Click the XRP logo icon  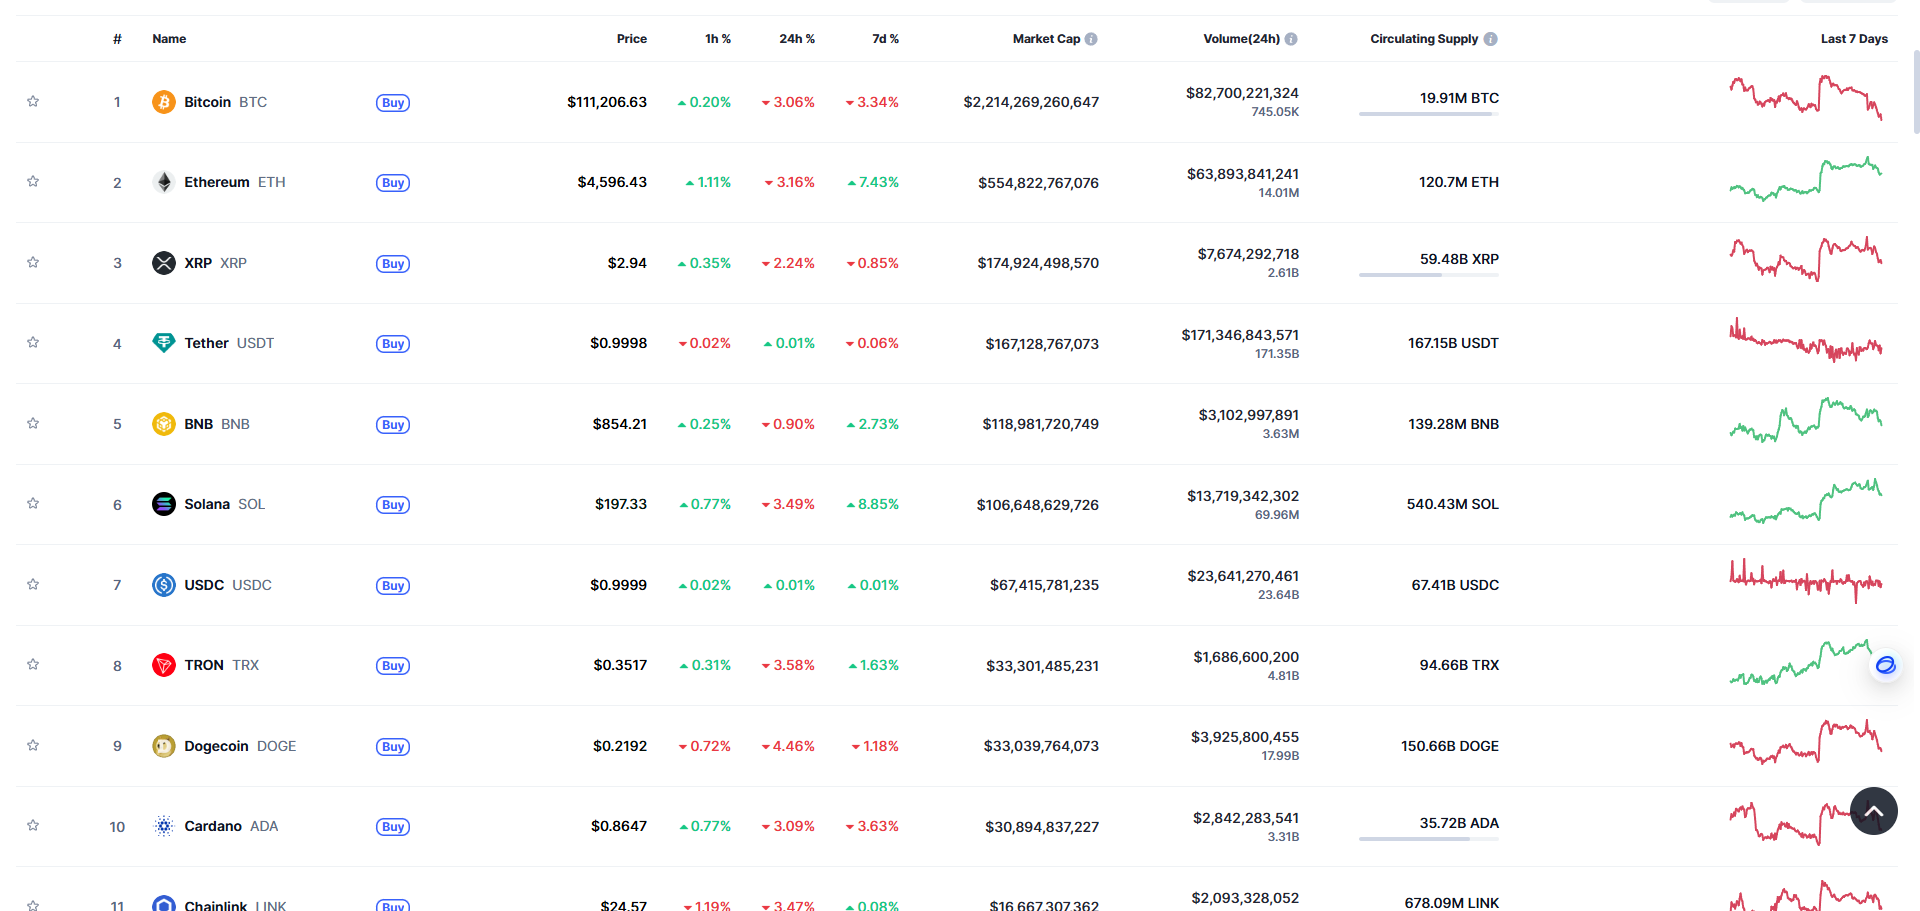pyautogui.click(x=164, y=263)
